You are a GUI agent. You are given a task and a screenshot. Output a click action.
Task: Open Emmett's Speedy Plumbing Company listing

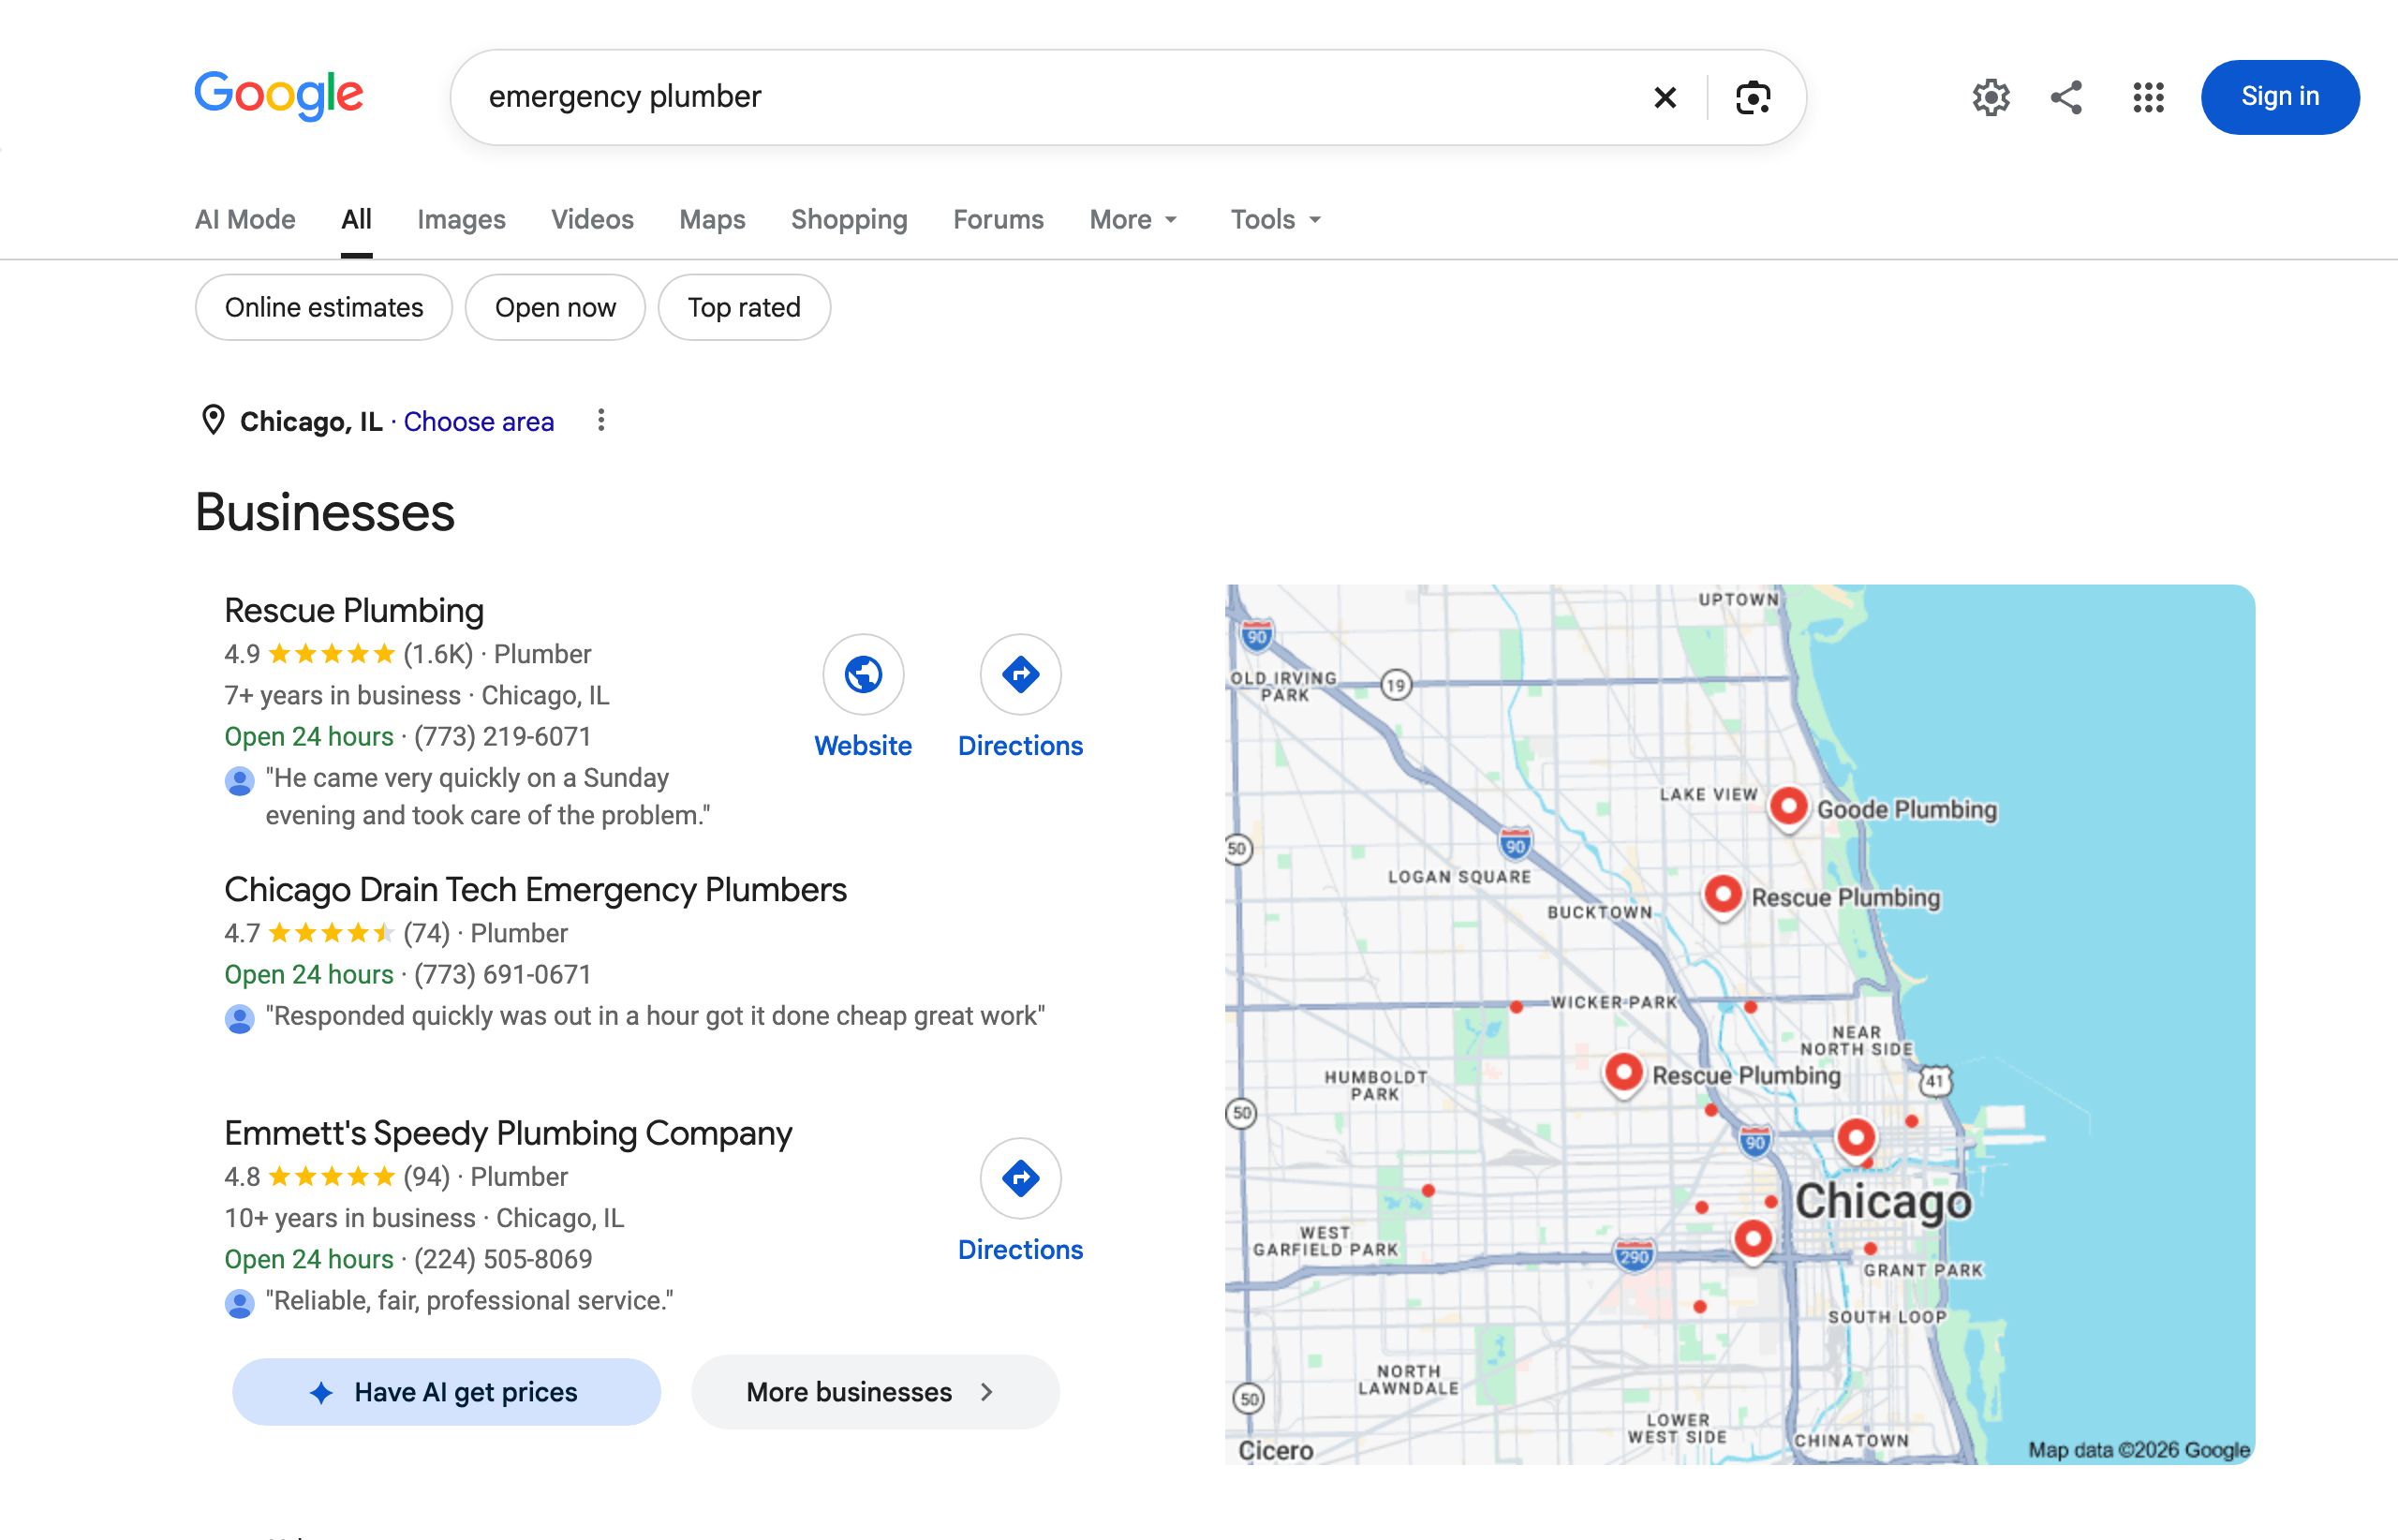(508, 1133)
